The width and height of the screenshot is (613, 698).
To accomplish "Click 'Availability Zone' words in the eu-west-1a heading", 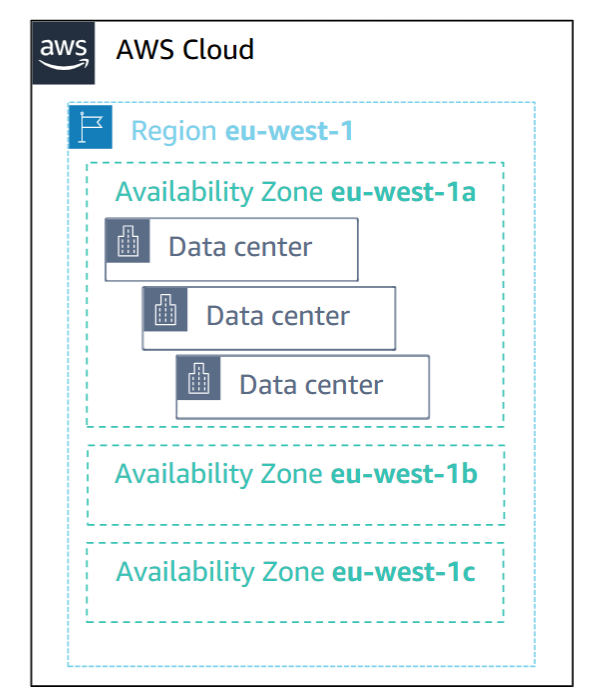I will click(x=220, y=192).
